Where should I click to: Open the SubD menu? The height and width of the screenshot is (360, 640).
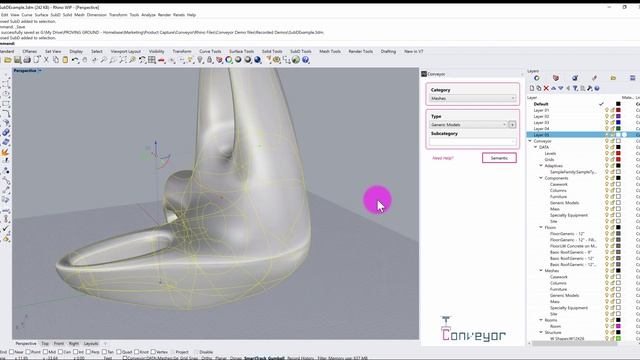coord(56,15)
